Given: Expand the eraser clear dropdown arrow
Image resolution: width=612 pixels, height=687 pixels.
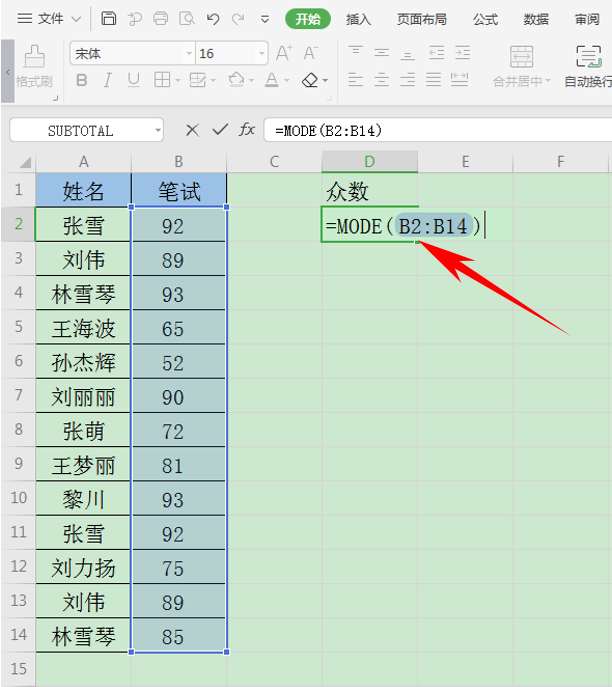Looking at the screenshot, I should 325,81.
